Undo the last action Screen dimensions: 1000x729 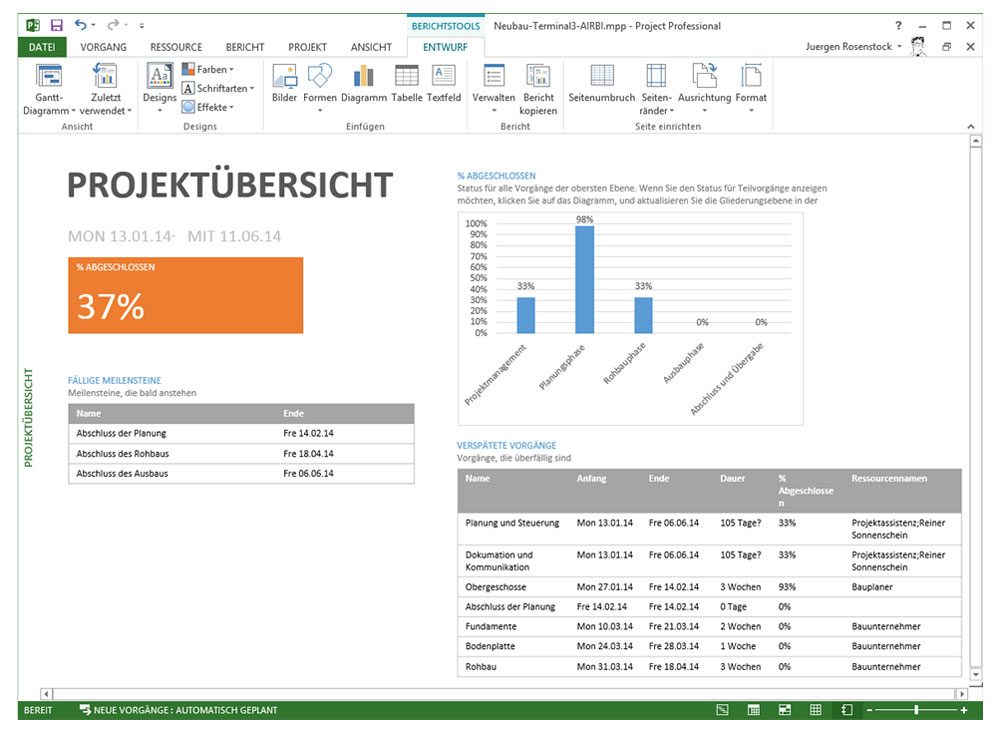coord(80,25)
